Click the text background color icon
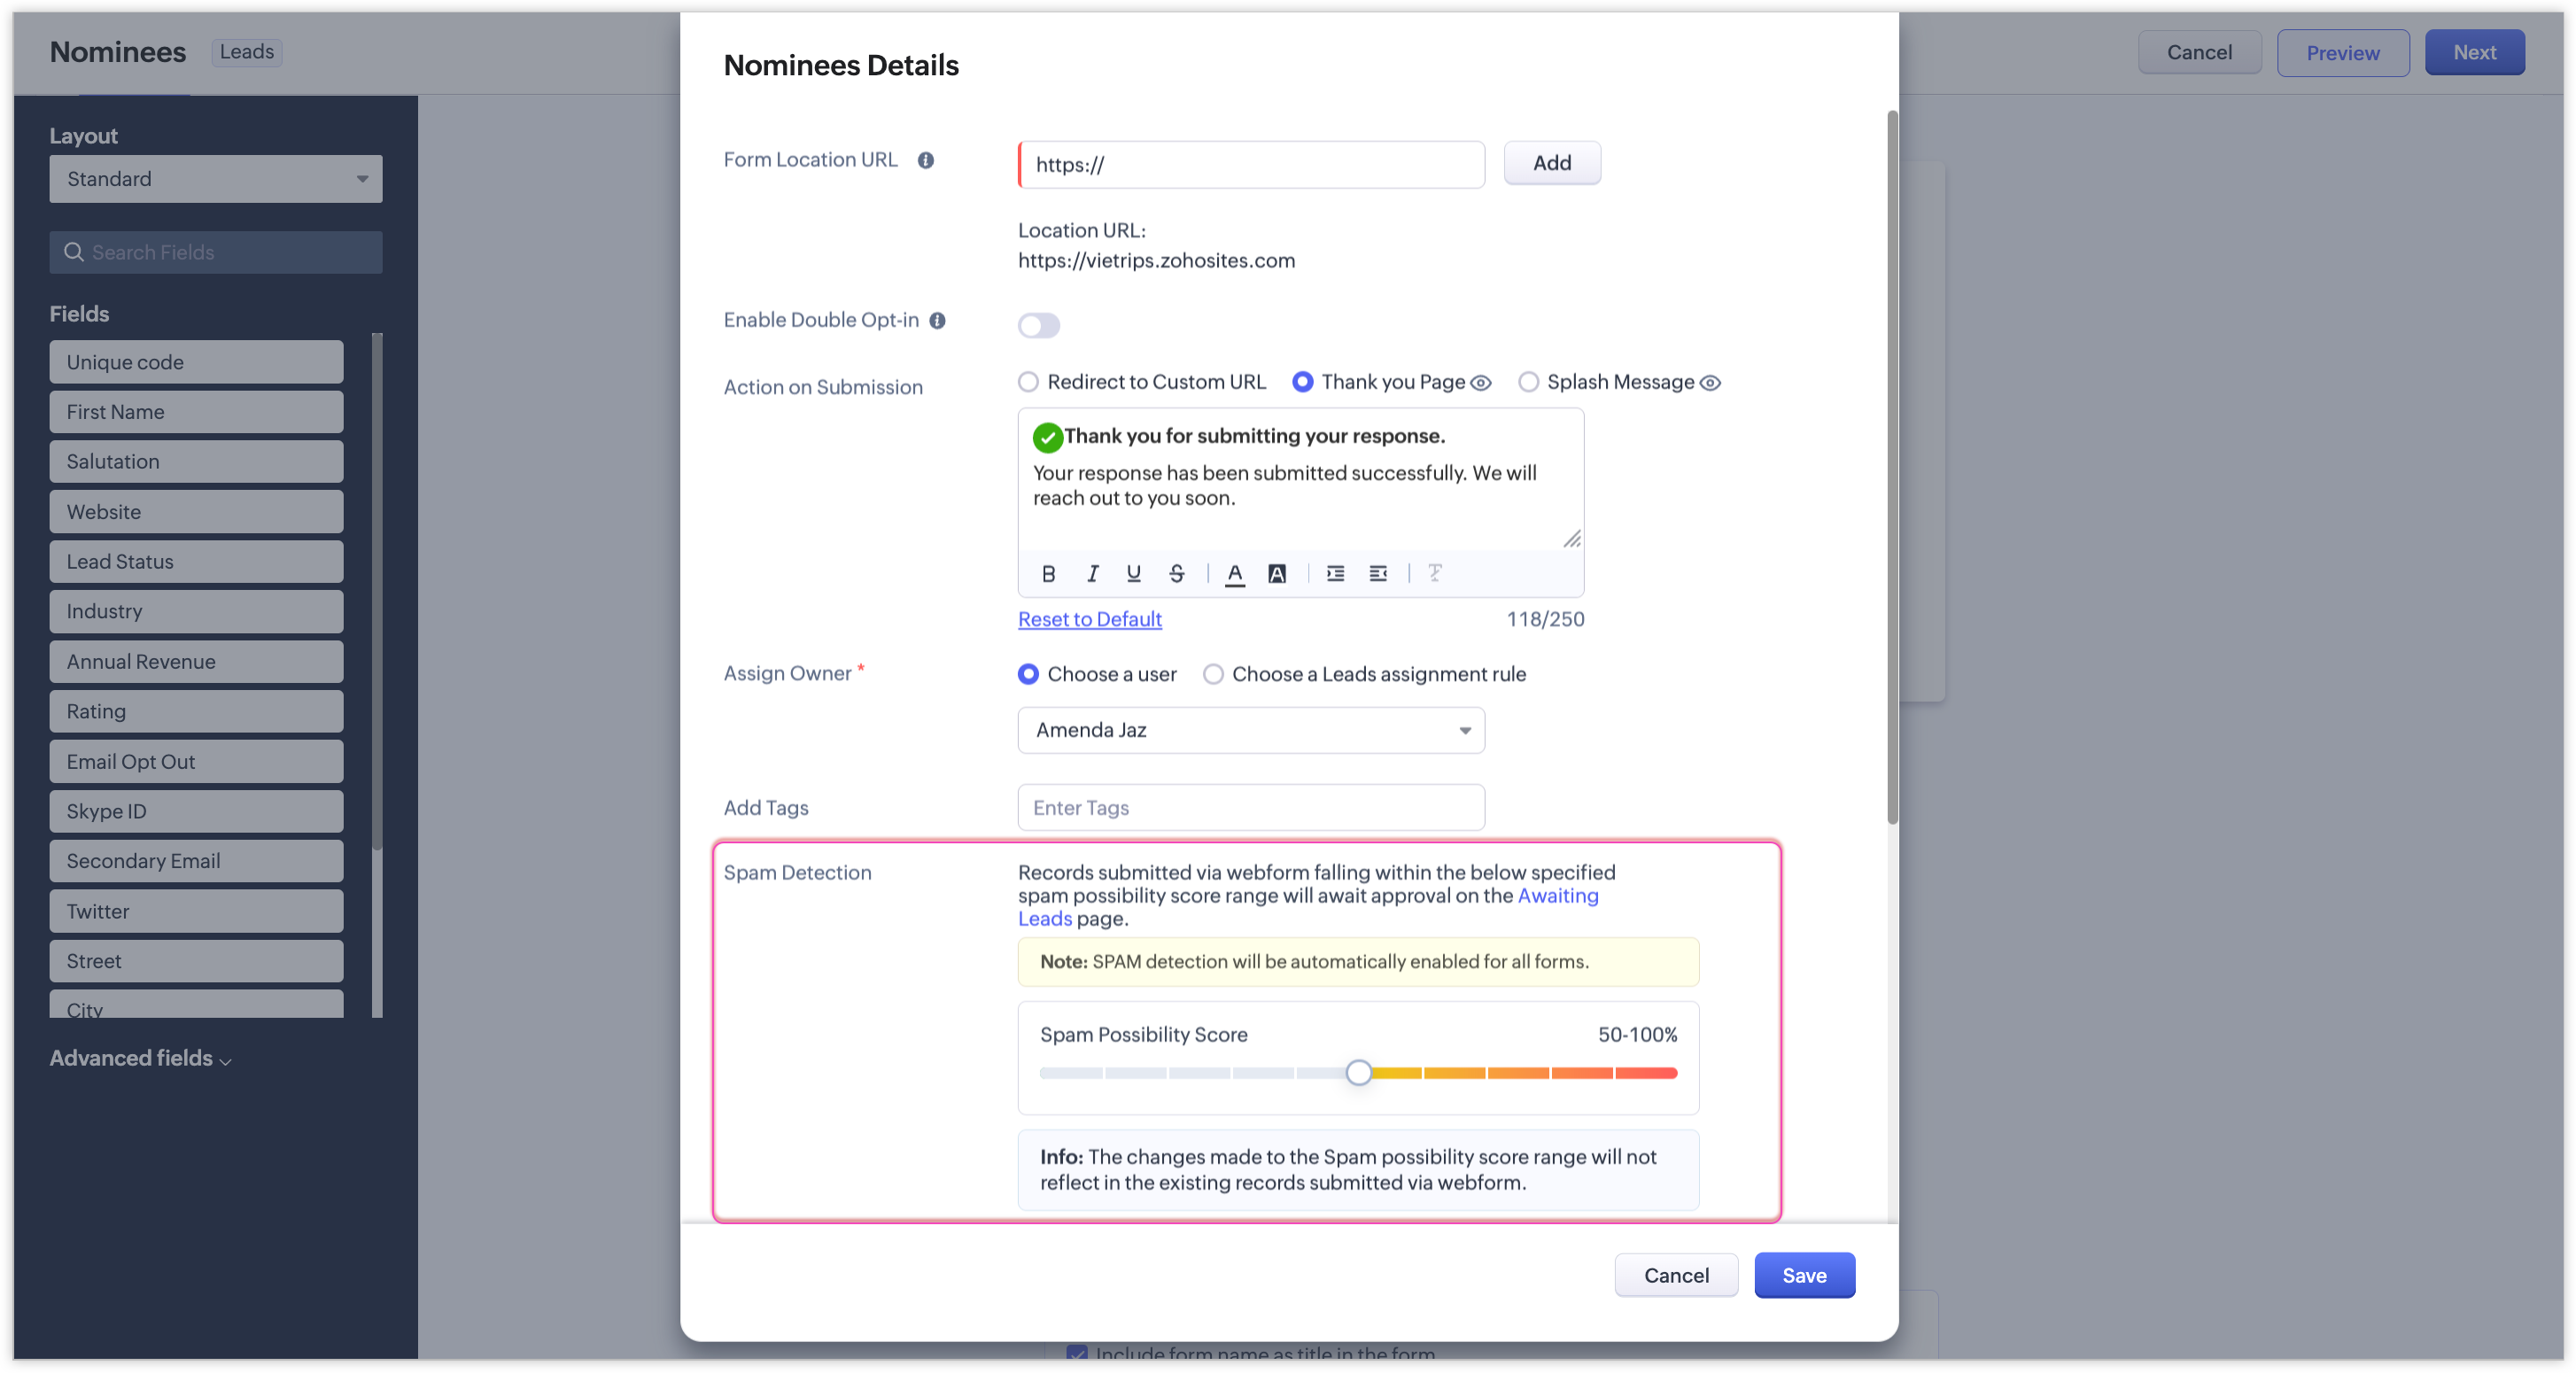 (1276, 573)
